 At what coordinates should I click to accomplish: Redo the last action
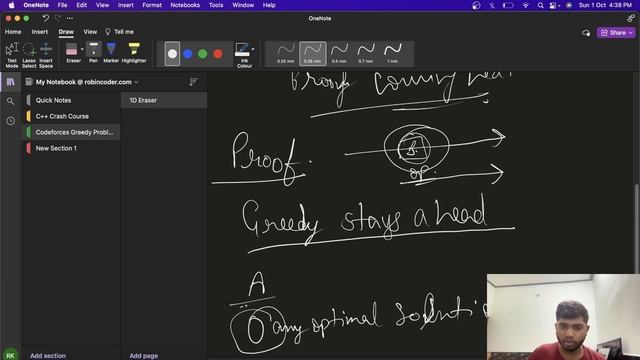pyautogui.click(x=58, y=18)
